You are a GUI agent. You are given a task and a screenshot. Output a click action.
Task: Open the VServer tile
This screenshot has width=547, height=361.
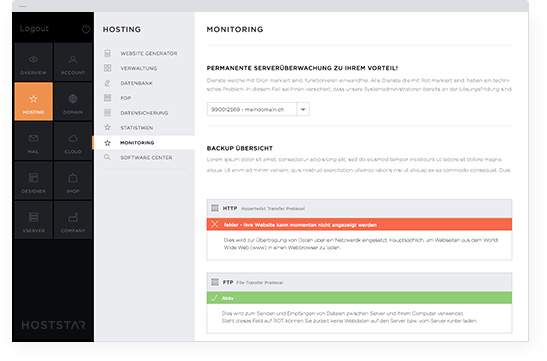click(33, 220)
